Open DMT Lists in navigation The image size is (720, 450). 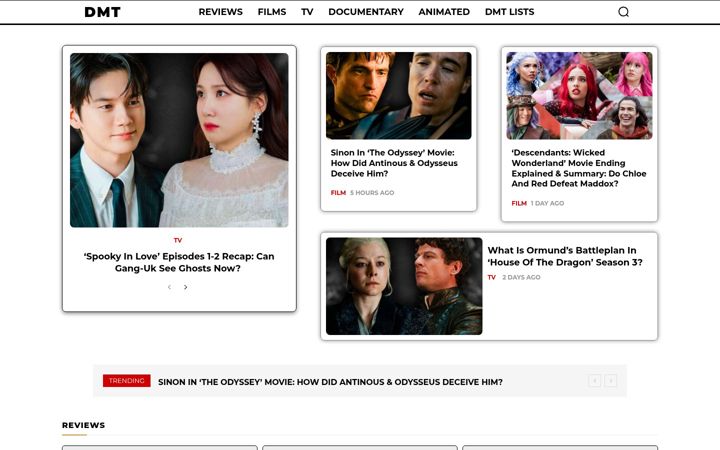click(510, 12)
